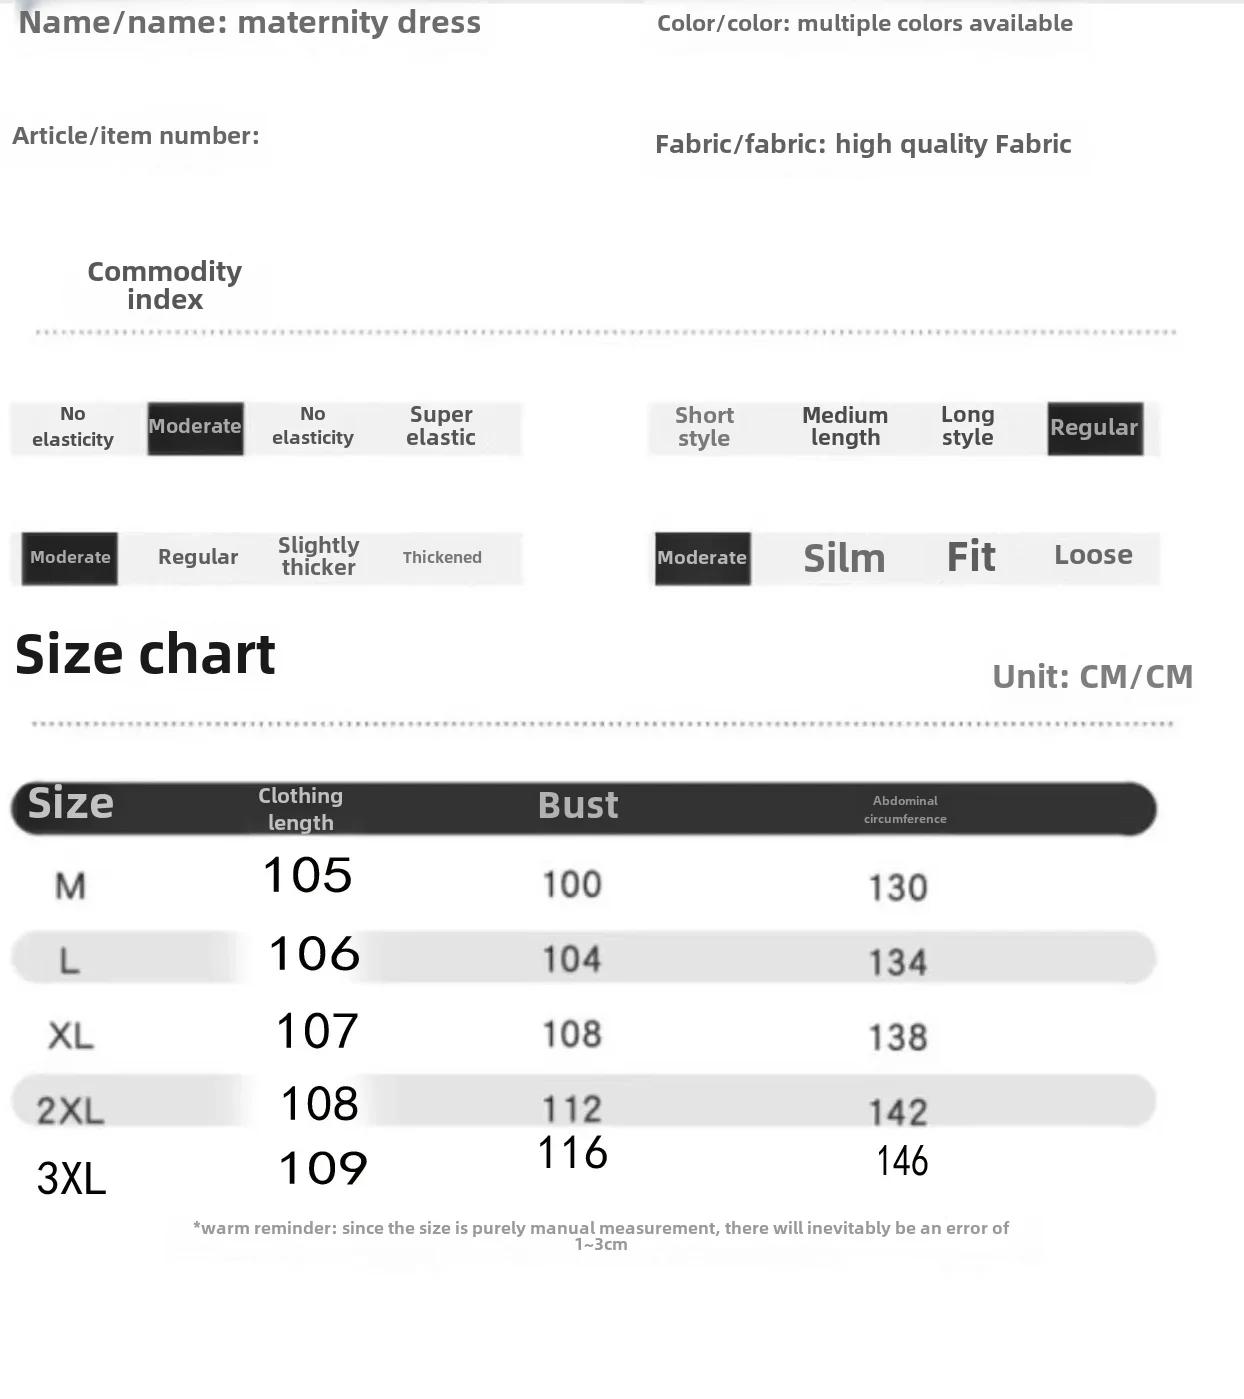Image resolution: width=1244 pixels, height=1399 pixels.
Task: Choose the Loose fit option
Action: (x=1093, y=555)
